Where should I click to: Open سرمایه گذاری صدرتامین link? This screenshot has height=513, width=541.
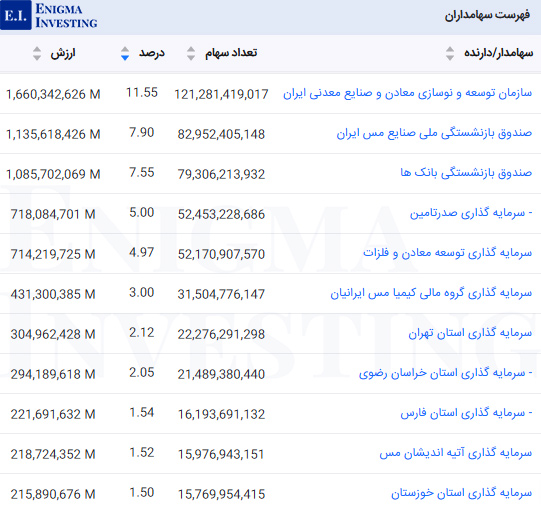[471, 213]
